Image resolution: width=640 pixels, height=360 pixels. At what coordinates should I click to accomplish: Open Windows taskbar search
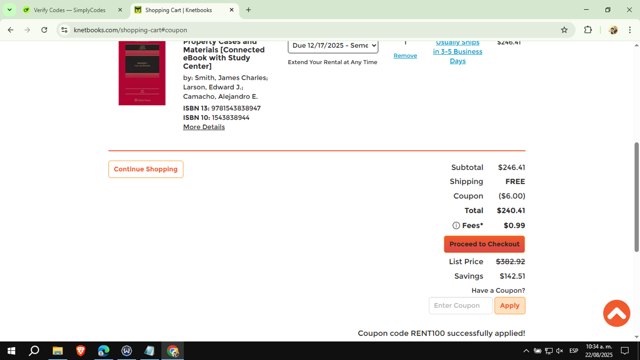(x=34, y=351)
